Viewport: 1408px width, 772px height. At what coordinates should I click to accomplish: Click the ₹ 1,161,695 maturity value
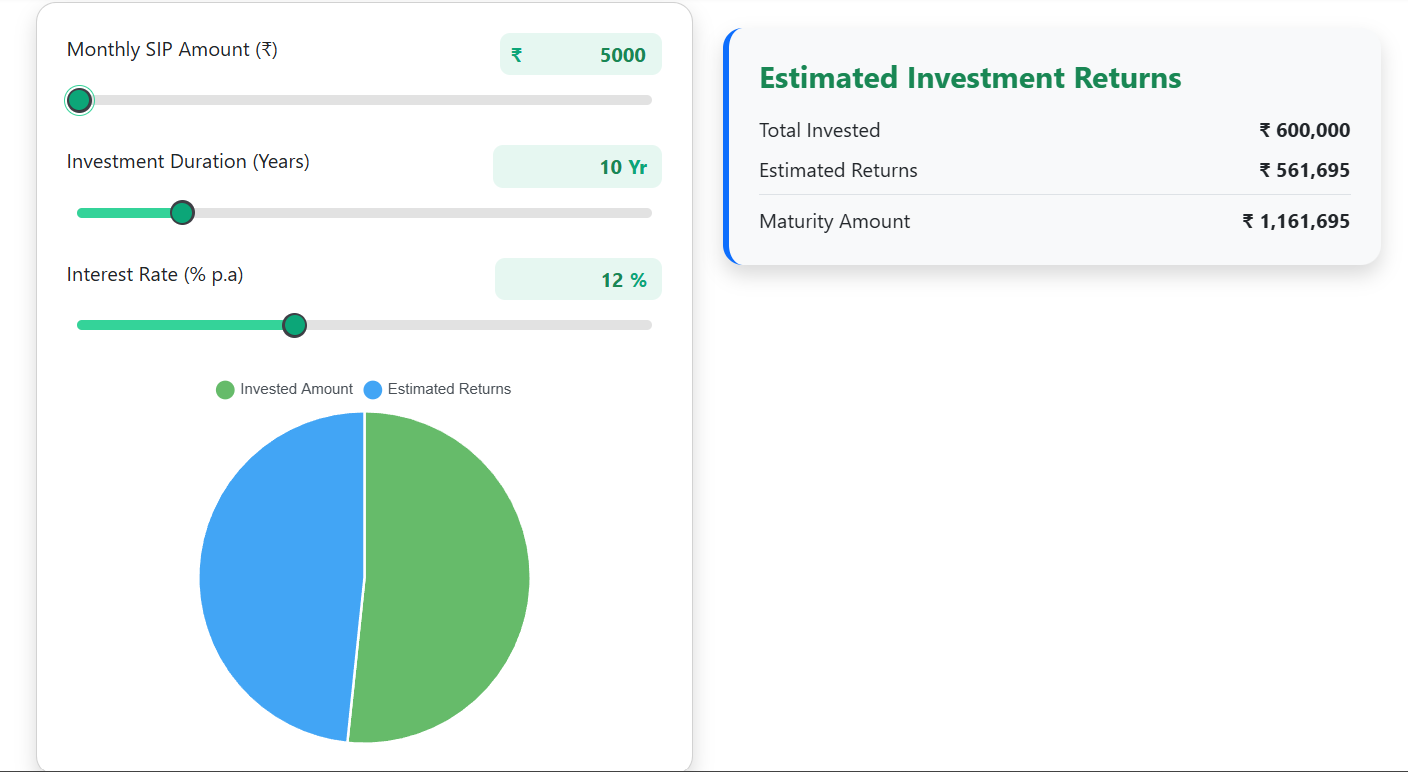tap(1296, 221)
